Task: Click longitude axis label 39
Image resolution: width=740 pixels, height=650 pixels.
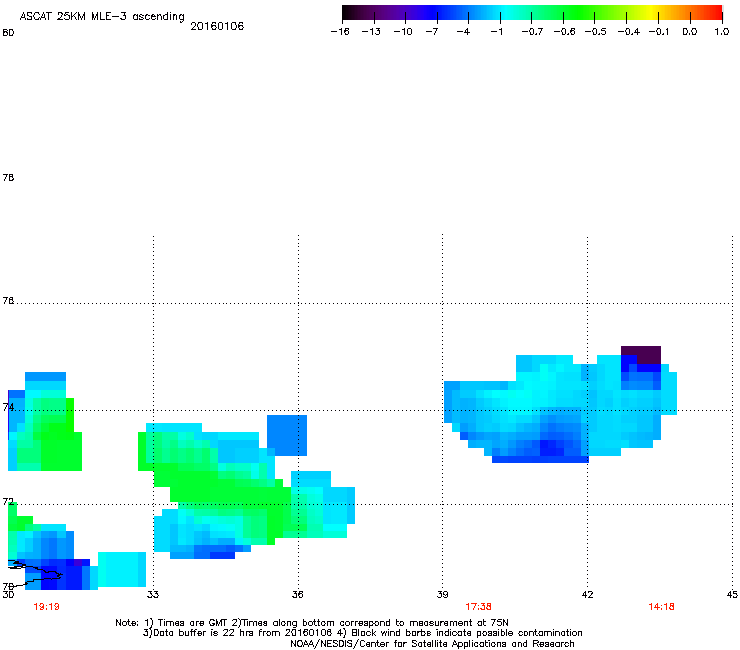Action: pyautogui.click(x=442, y=594)
